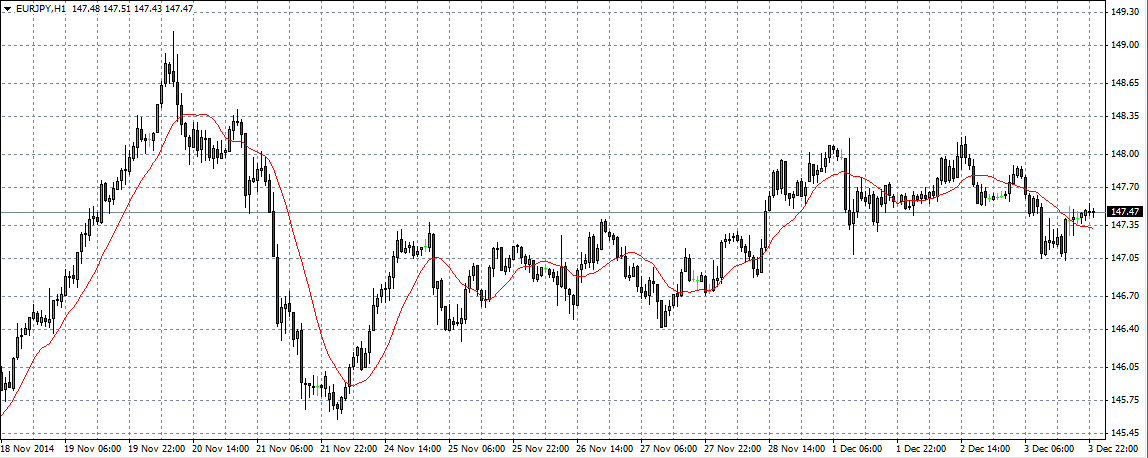This screenshot has height=458, width=1148.
Task: Click the tallest candle wick near 149.00
Action: click(x=173, y=40)
